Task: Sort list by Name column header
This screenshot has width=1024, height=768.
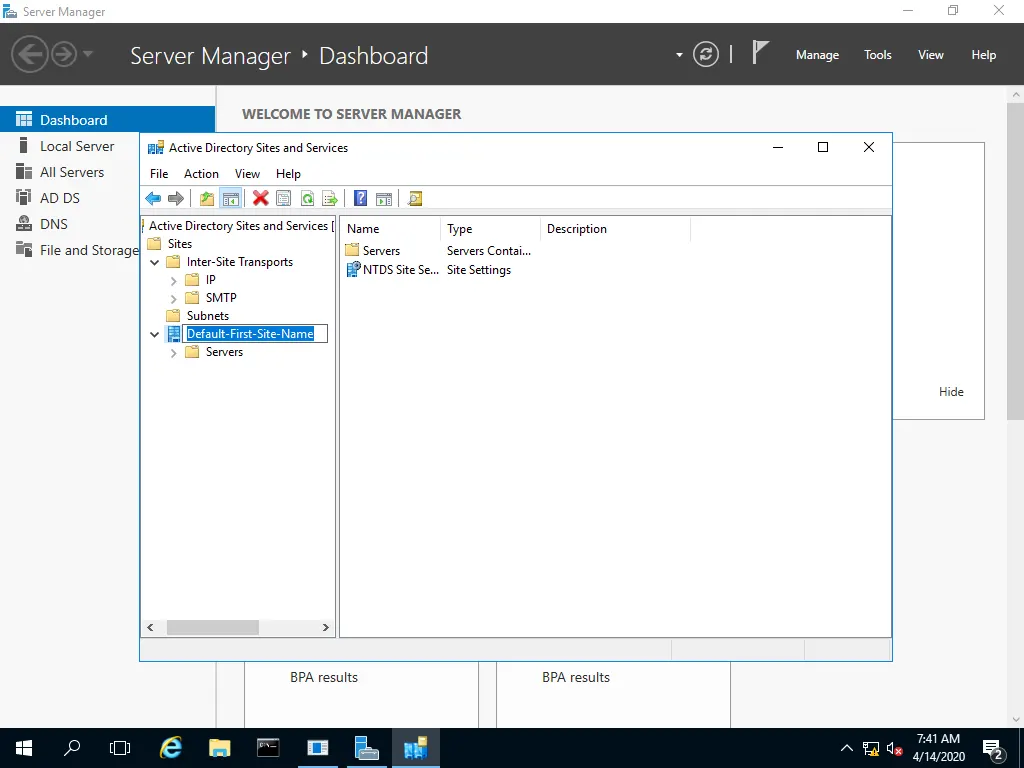Action: 391,229
